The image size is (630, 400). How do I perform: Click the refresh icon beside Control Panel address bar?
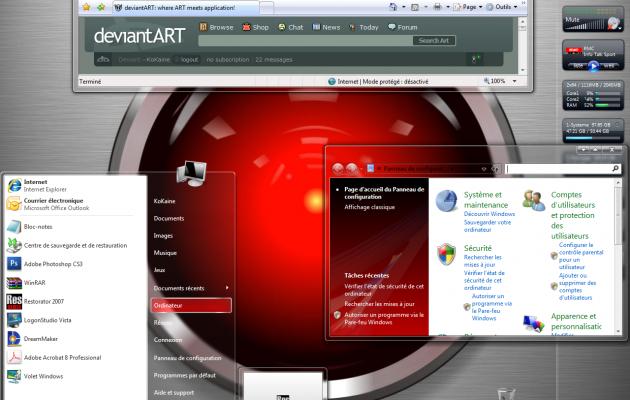click(x=495, y=169)
